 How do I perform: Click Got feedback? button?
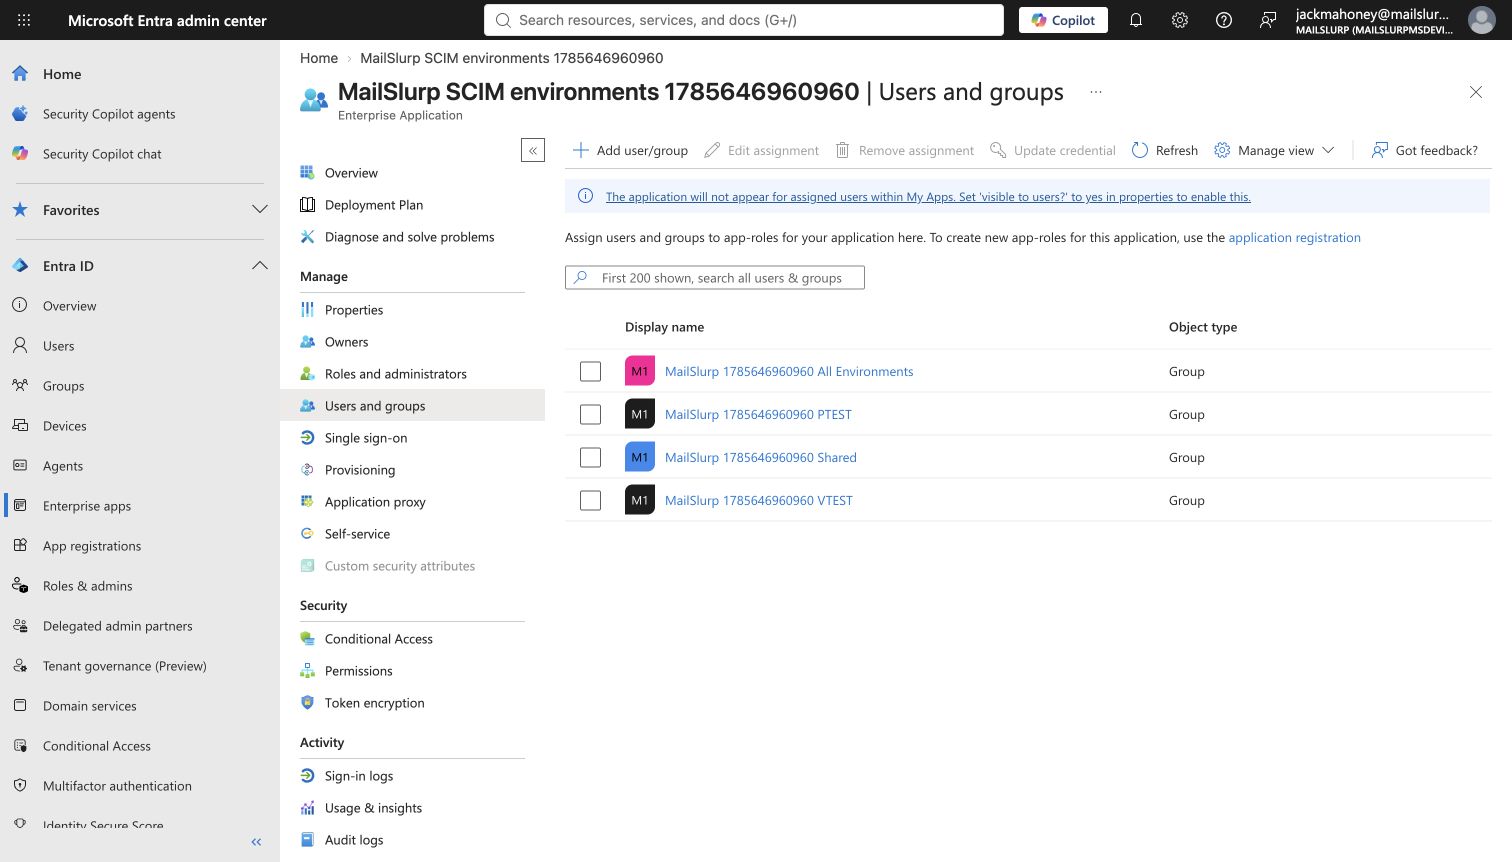1425,150
